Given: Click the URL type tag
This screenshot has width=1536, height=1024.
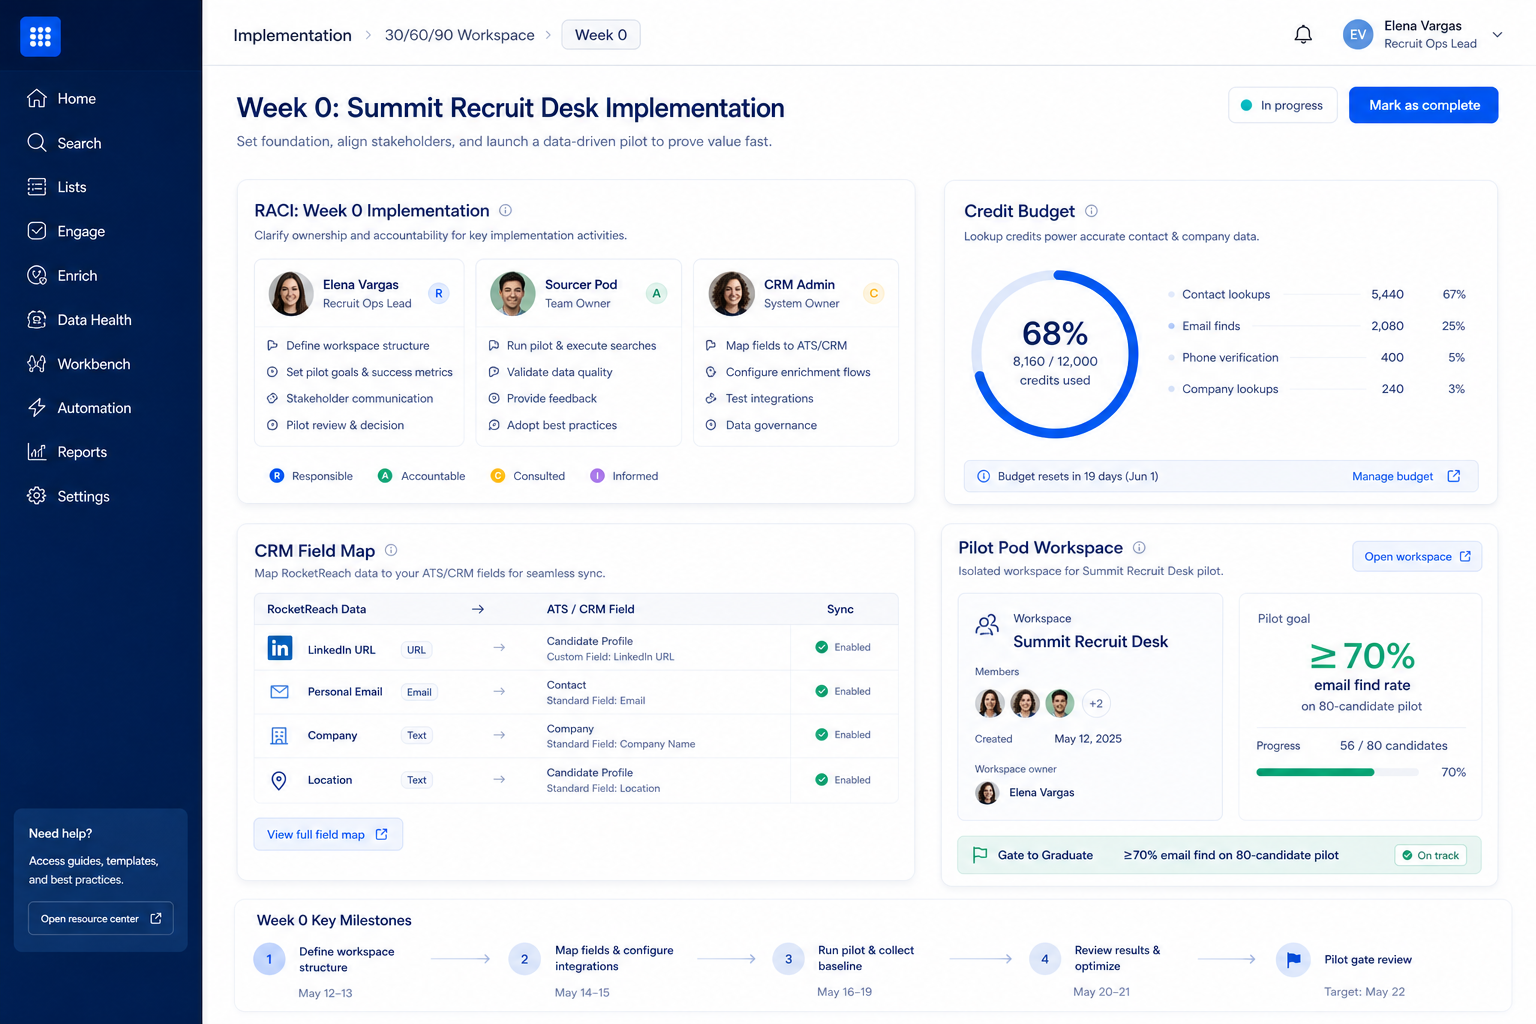Looking at the screenshot, I should (416, 650).
